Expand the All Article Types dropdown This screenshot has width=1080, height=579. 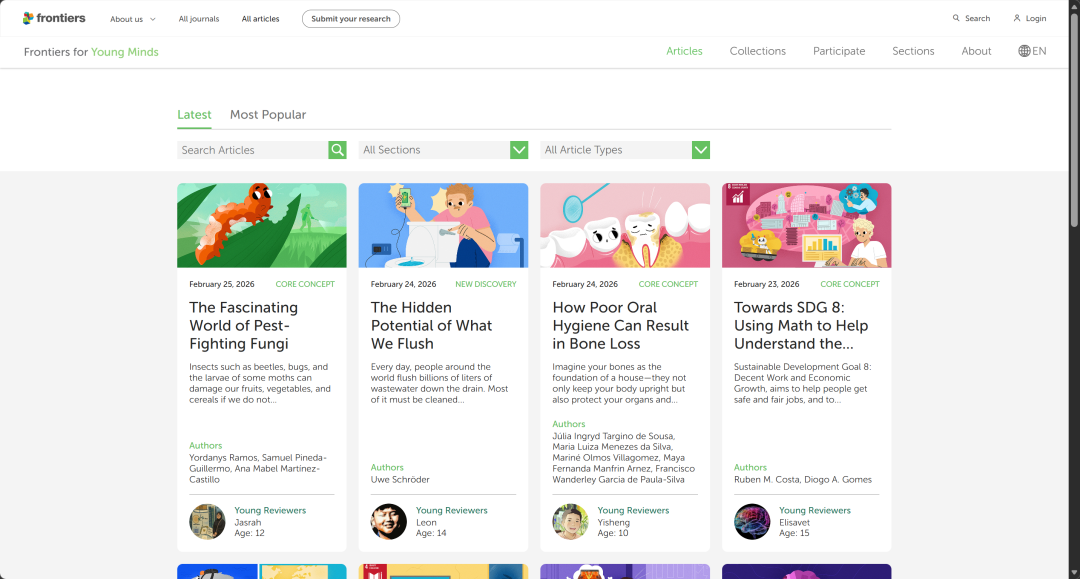point(700,150)
